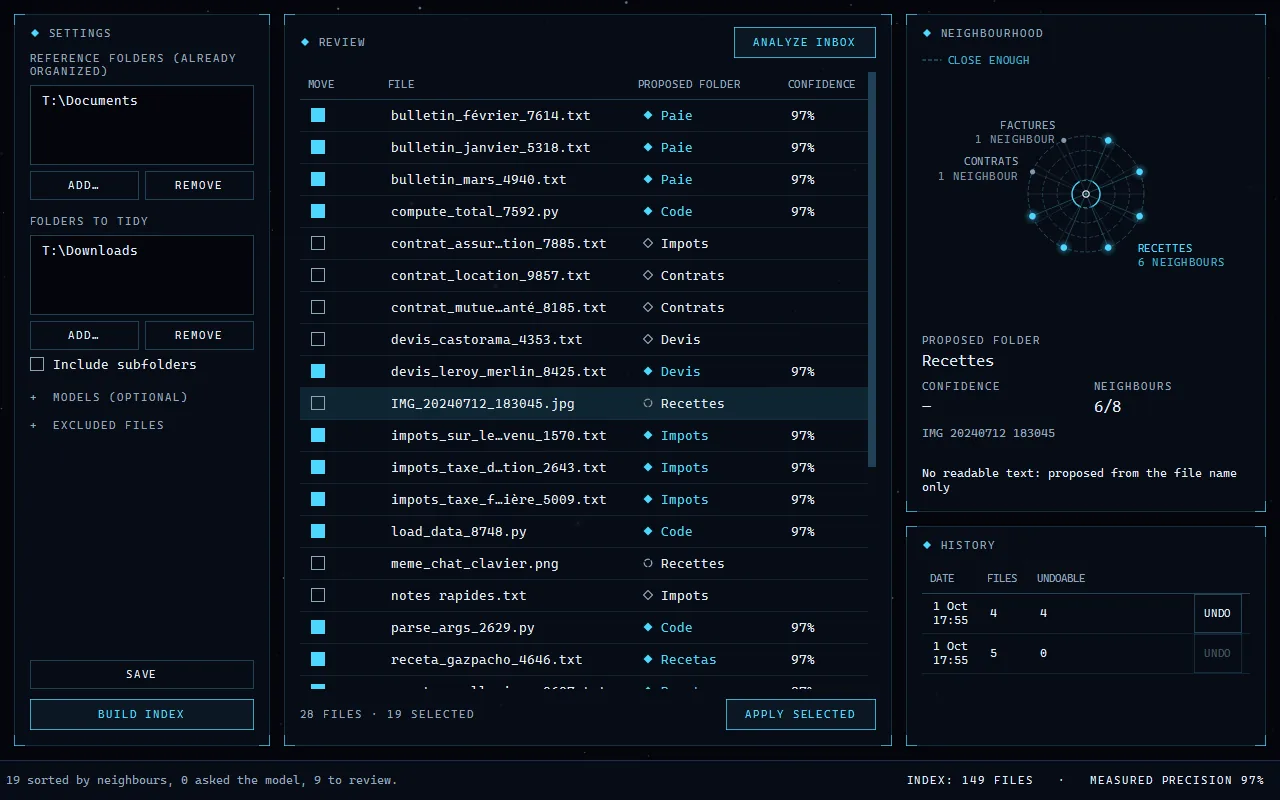Image resolution: width=1280 pixels, height=800 pixels.
Task: Click the center node of the neighbourhood radar chart
Action: click(1086, 194)
